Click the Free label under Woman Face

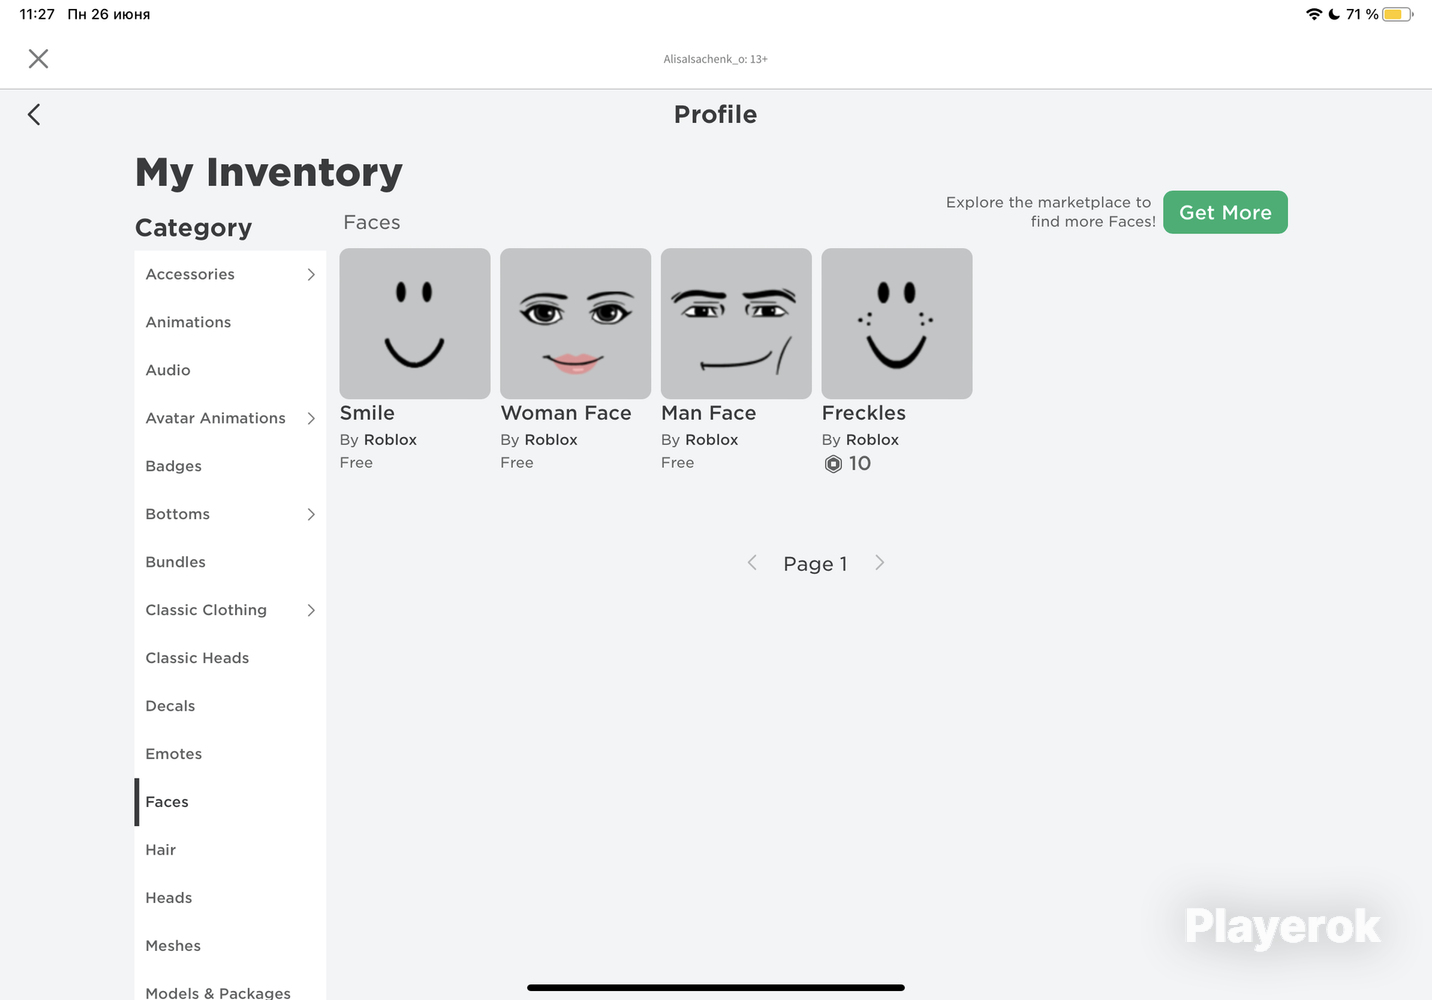[517, 463]
